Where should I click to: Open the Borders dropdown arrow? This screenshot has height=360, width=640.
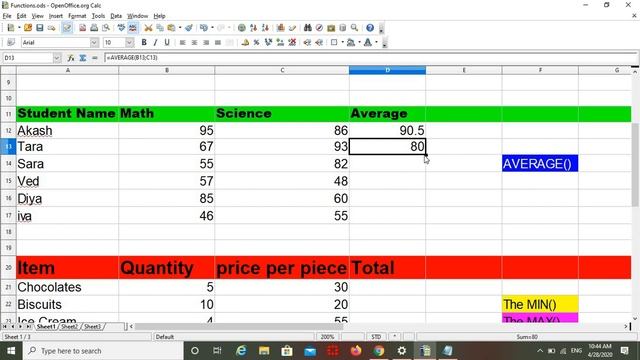pos(342,42)
